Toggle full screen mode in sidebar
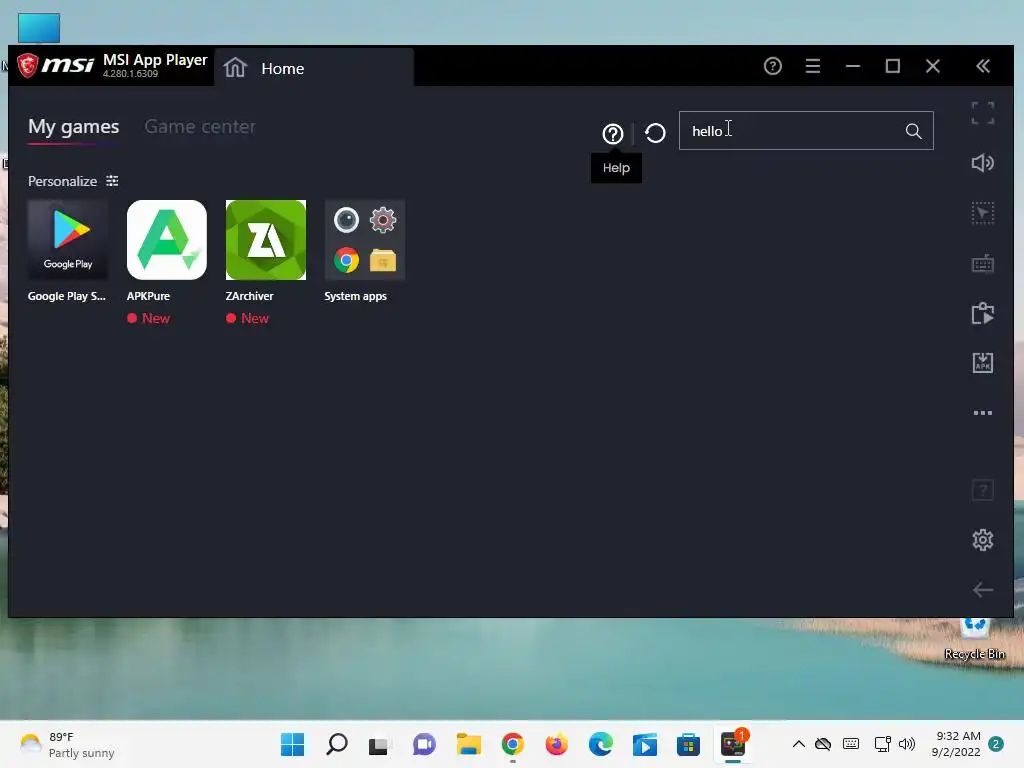This screenshot has height=768, width=1024. pyautogui.click(x=983, y=112)
